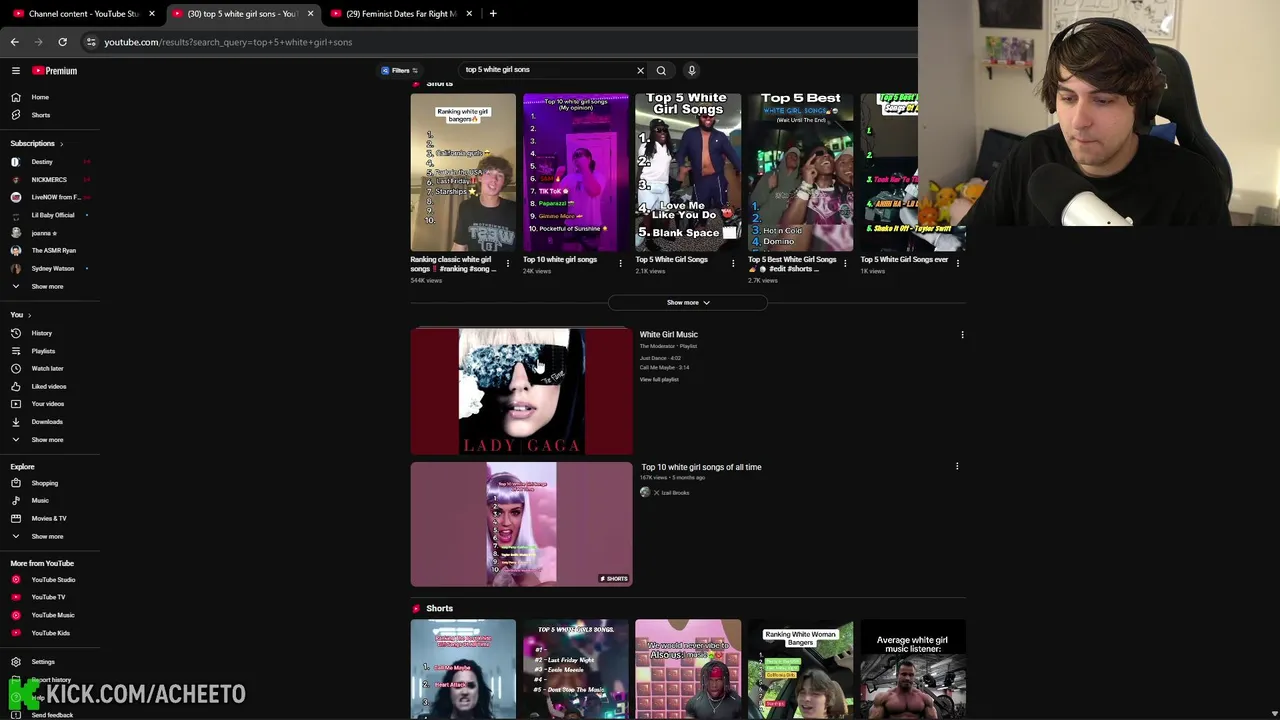
Task: Open NICKMERCS channel subscription
Action: pos(48,180)
